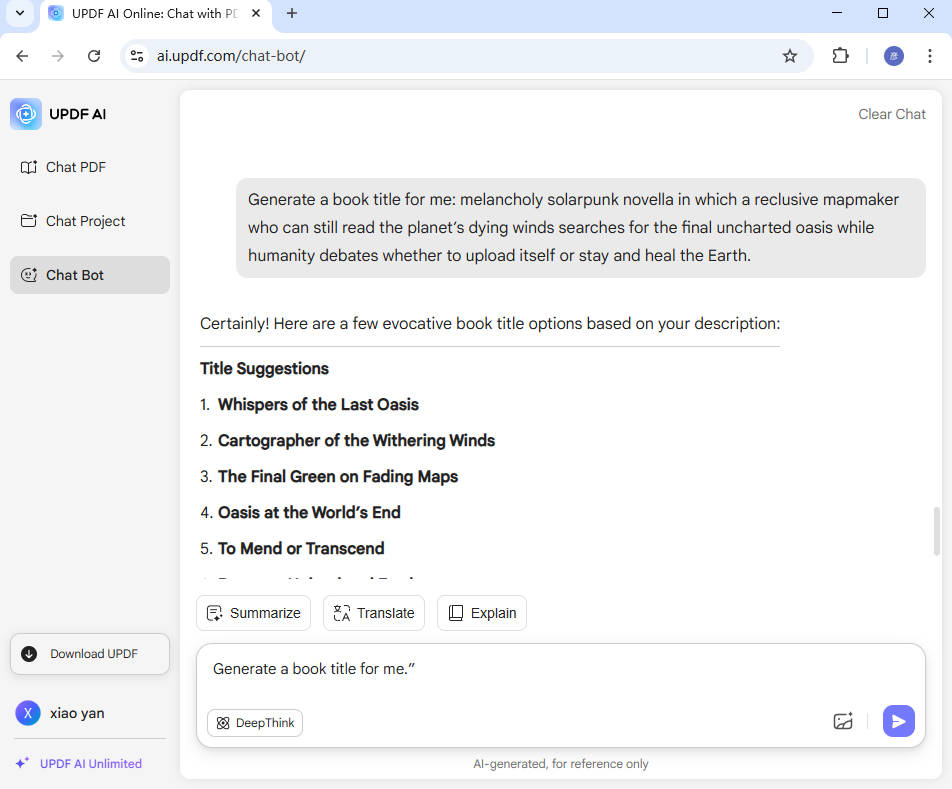Screen dimensions: 952x789
Task: Send the message with the arrow button
Action: point(899,721)
